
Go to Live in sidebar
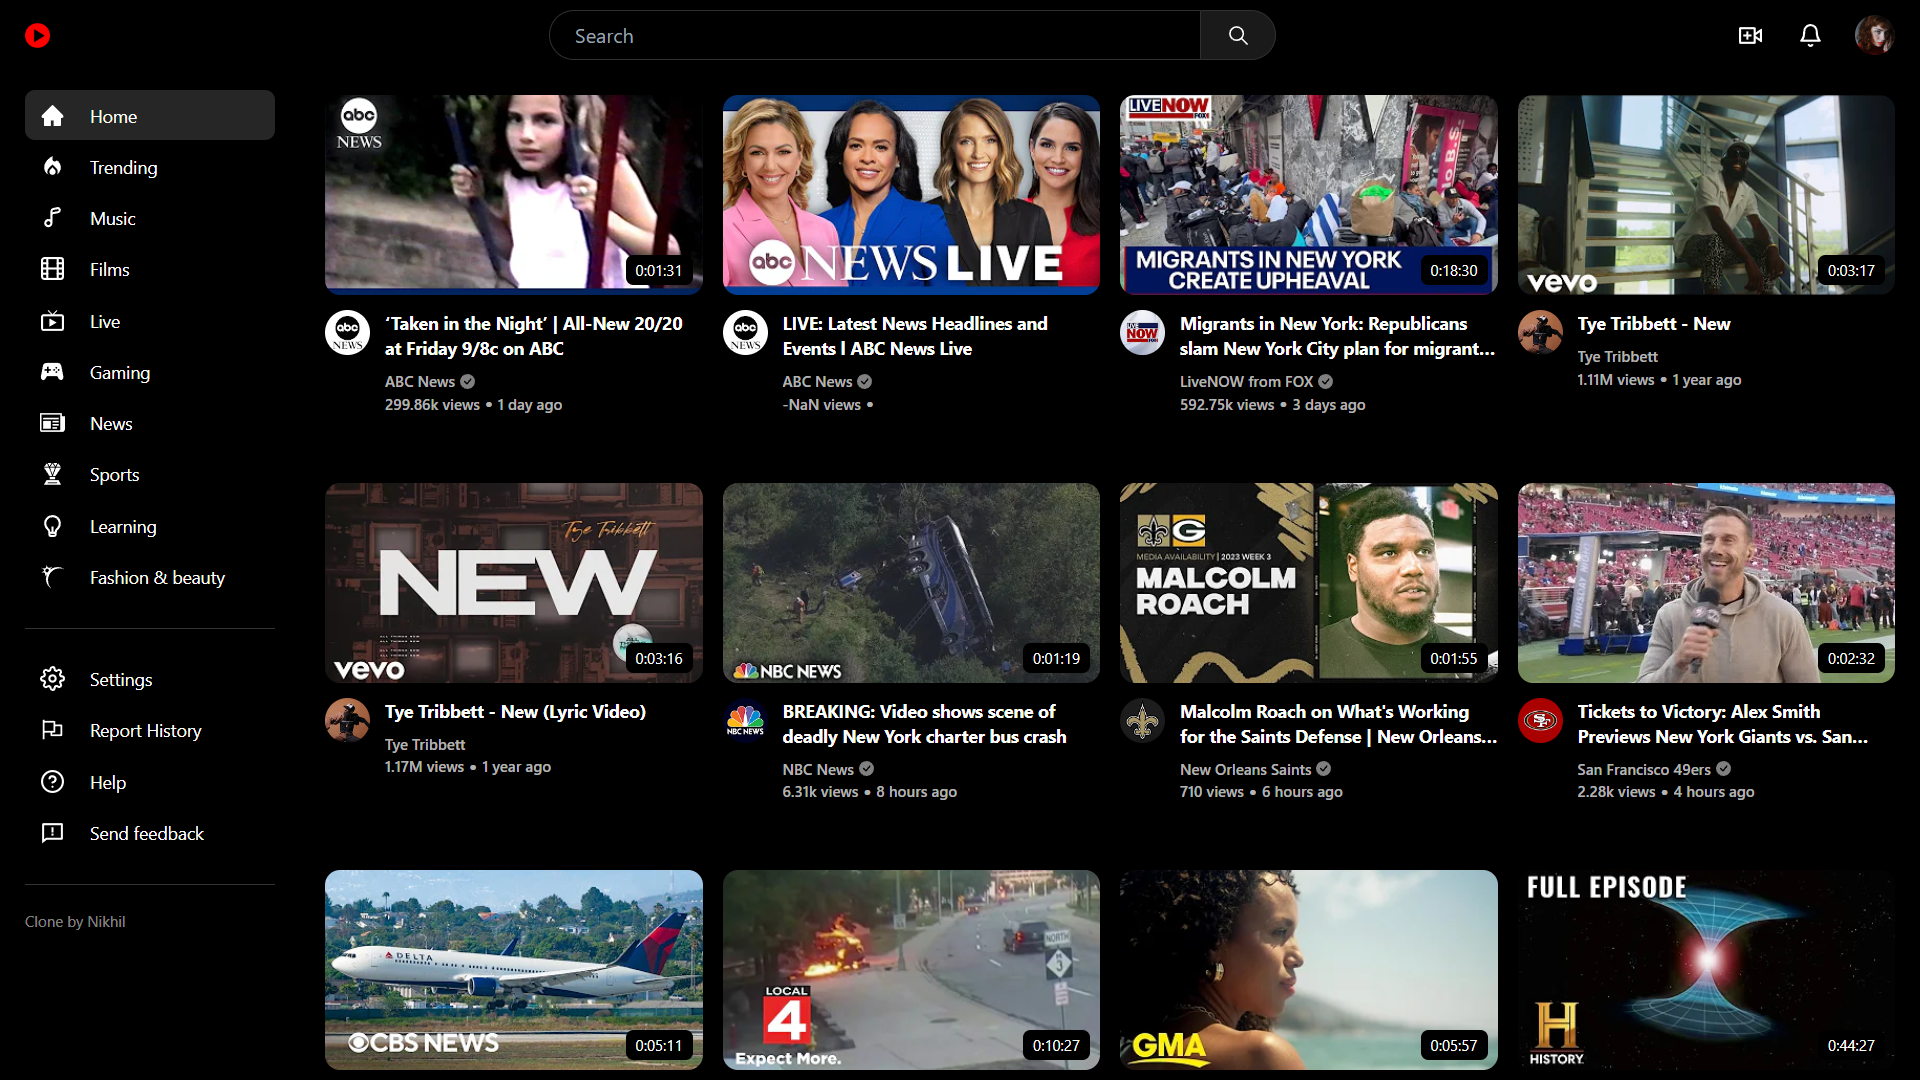point(104,321)
